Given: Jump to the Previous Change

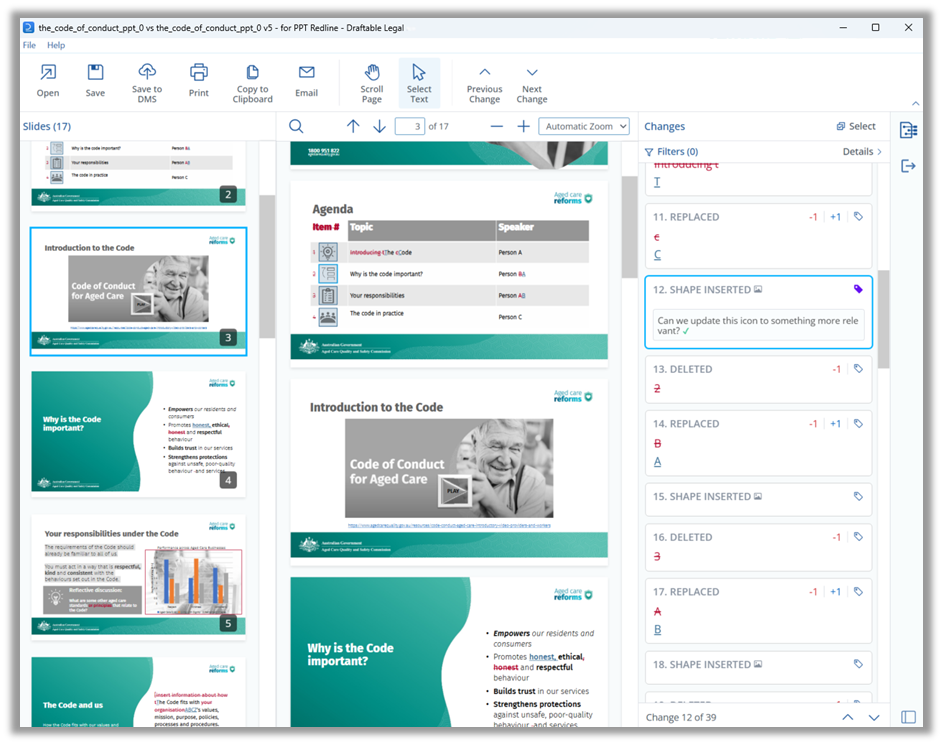Looking at the screenshot, I should [484, 80].
